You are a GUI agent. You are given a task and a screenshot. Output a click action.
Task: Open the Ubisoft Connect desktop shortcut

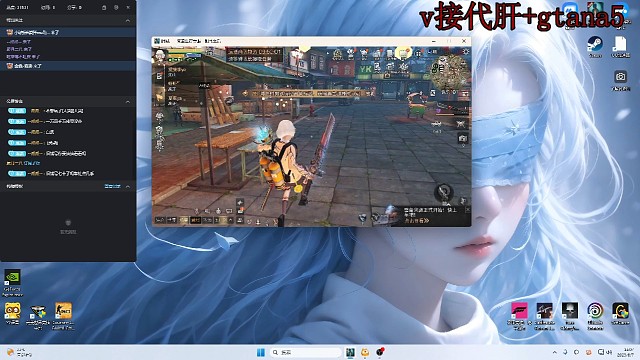tap(595, 316)
